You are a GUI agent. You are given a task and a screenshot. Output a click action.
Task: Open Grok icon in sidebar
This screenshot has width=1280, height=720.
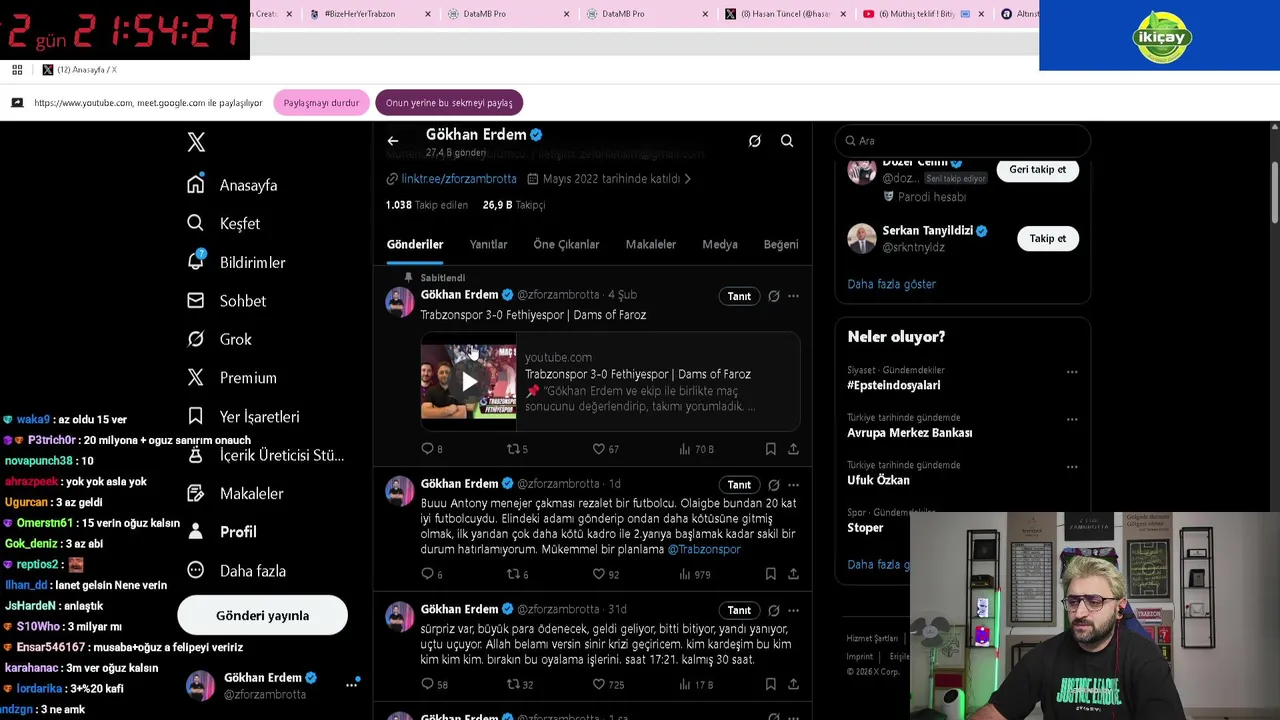pos(196,339)
